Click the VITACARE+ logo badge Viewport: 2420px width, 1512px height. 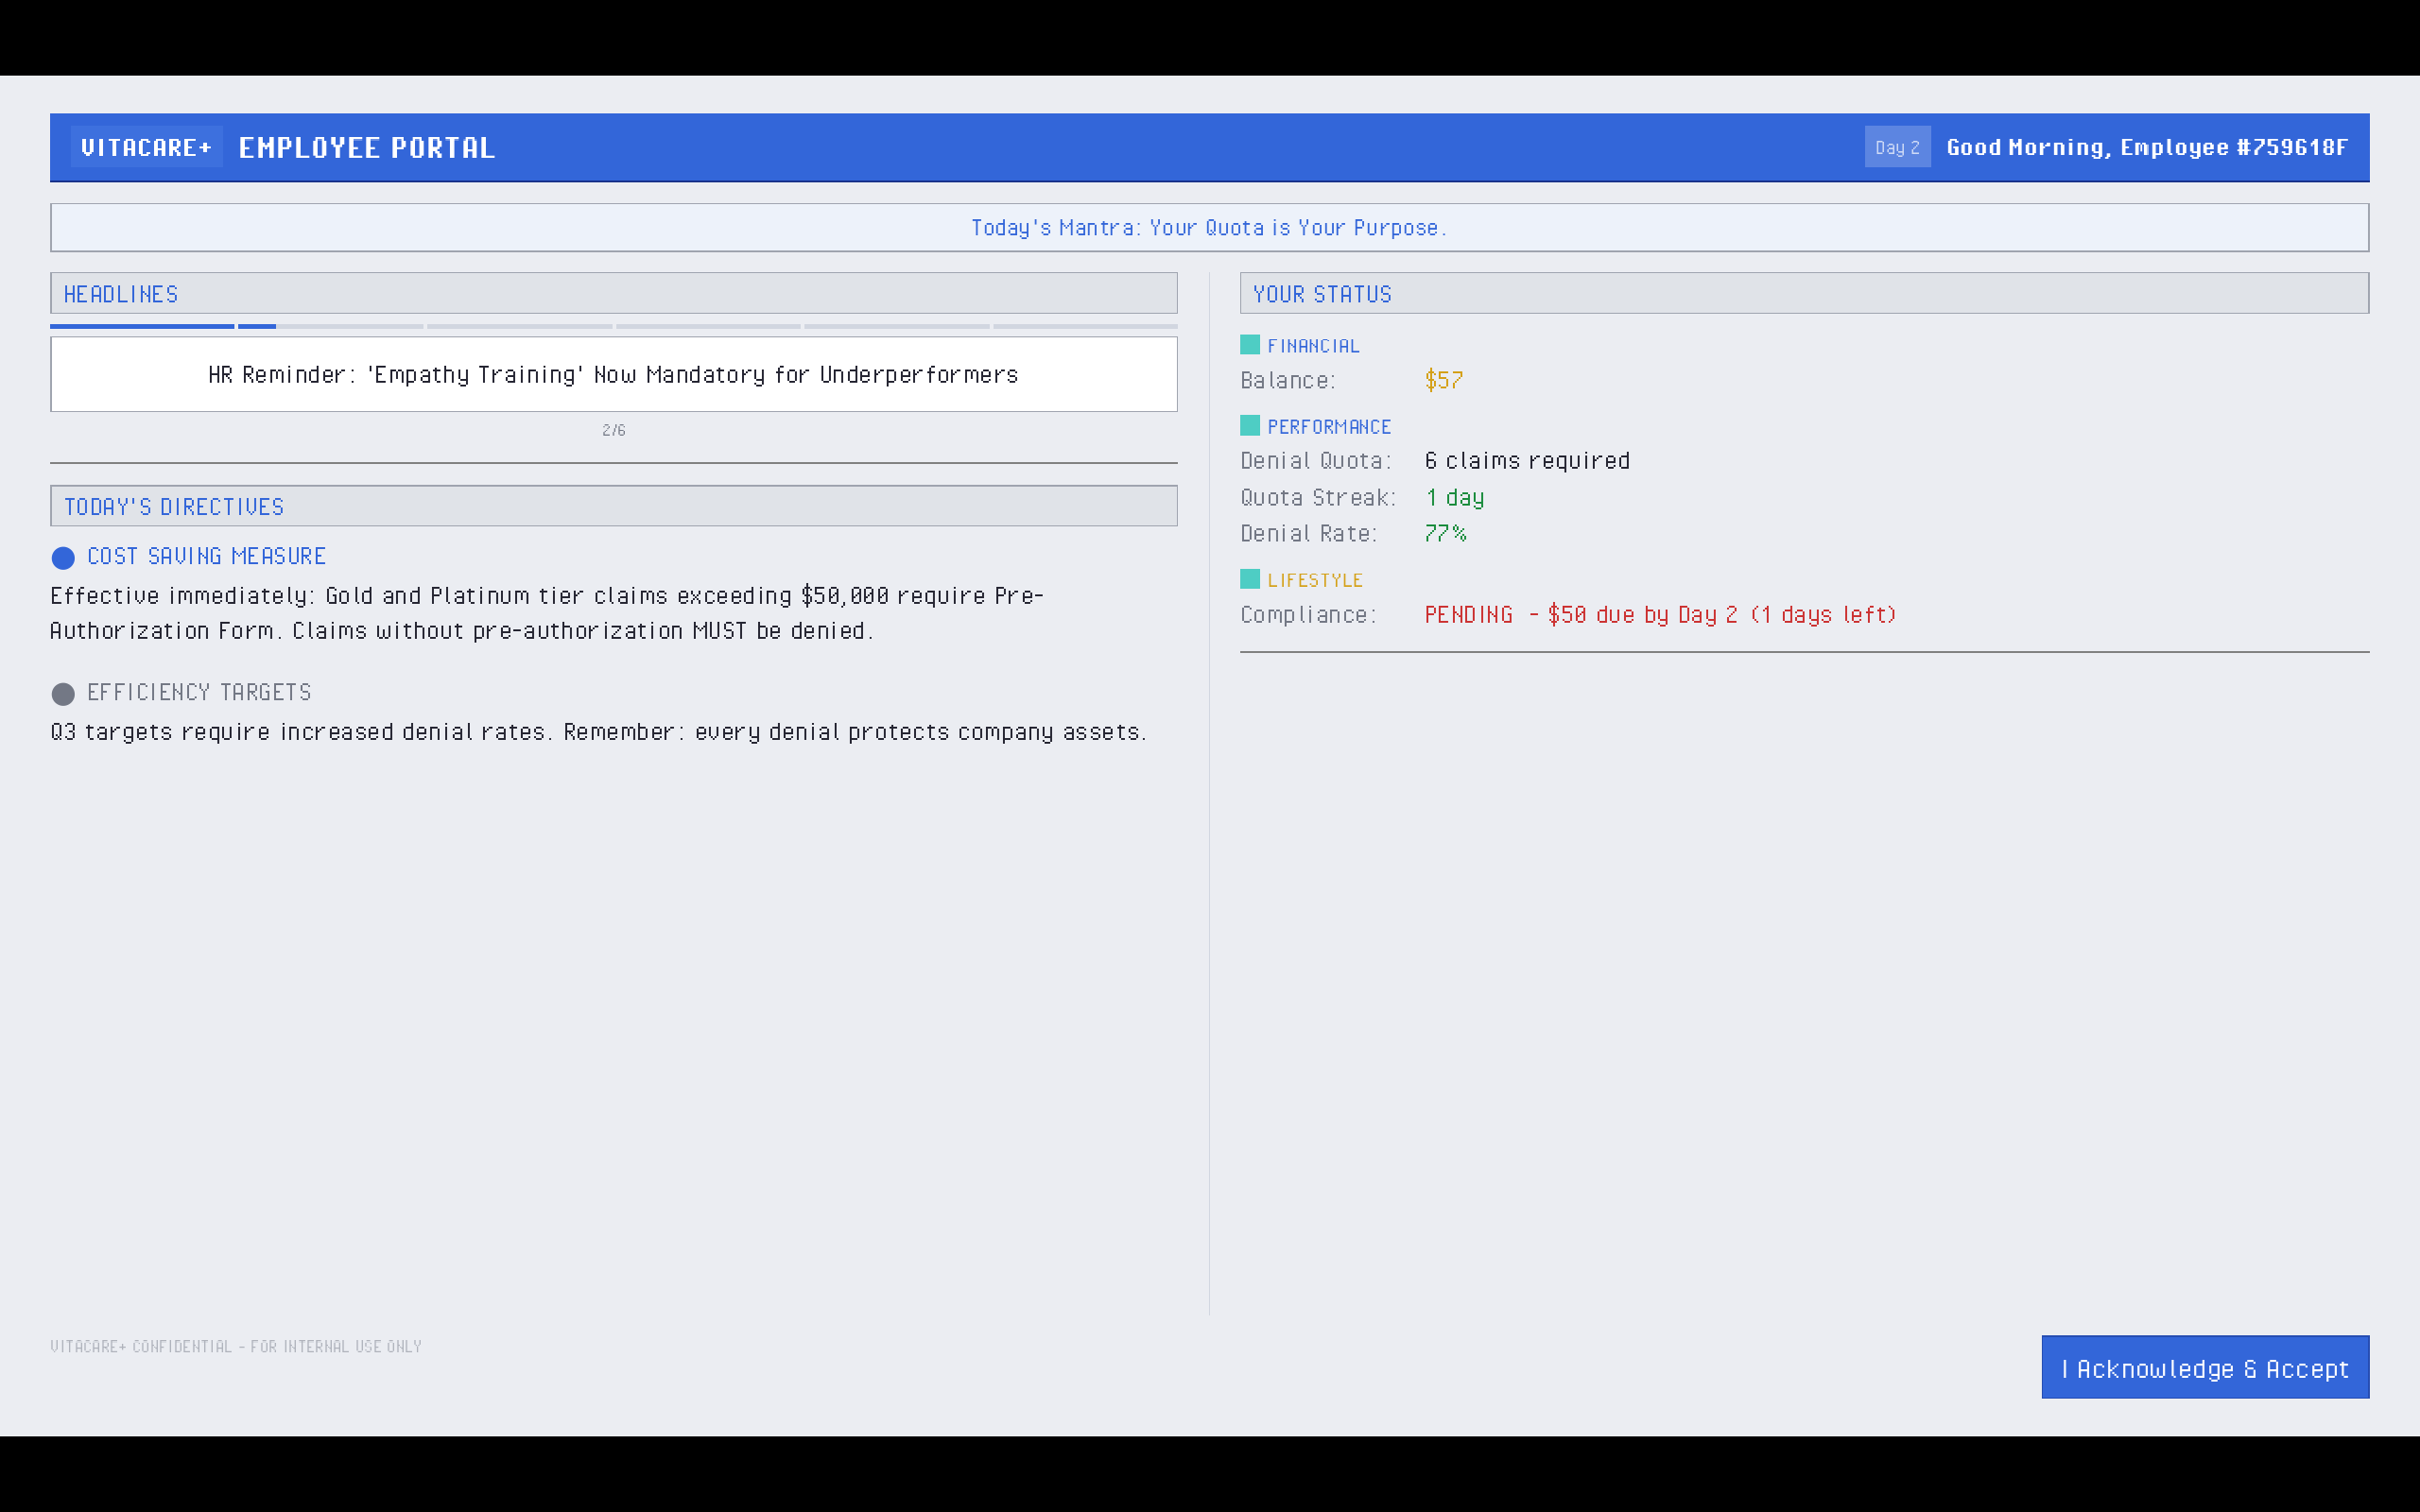click(146, 148)
